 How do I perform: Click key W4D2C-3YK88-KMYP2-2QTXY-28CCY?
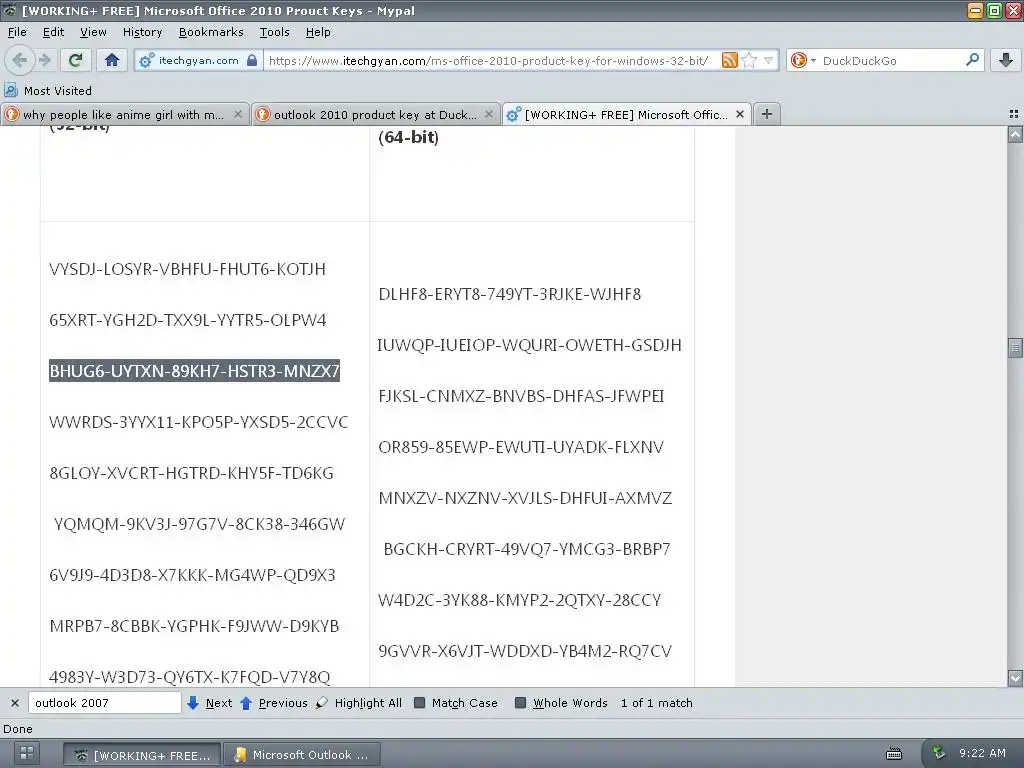(x=520, y=600)
